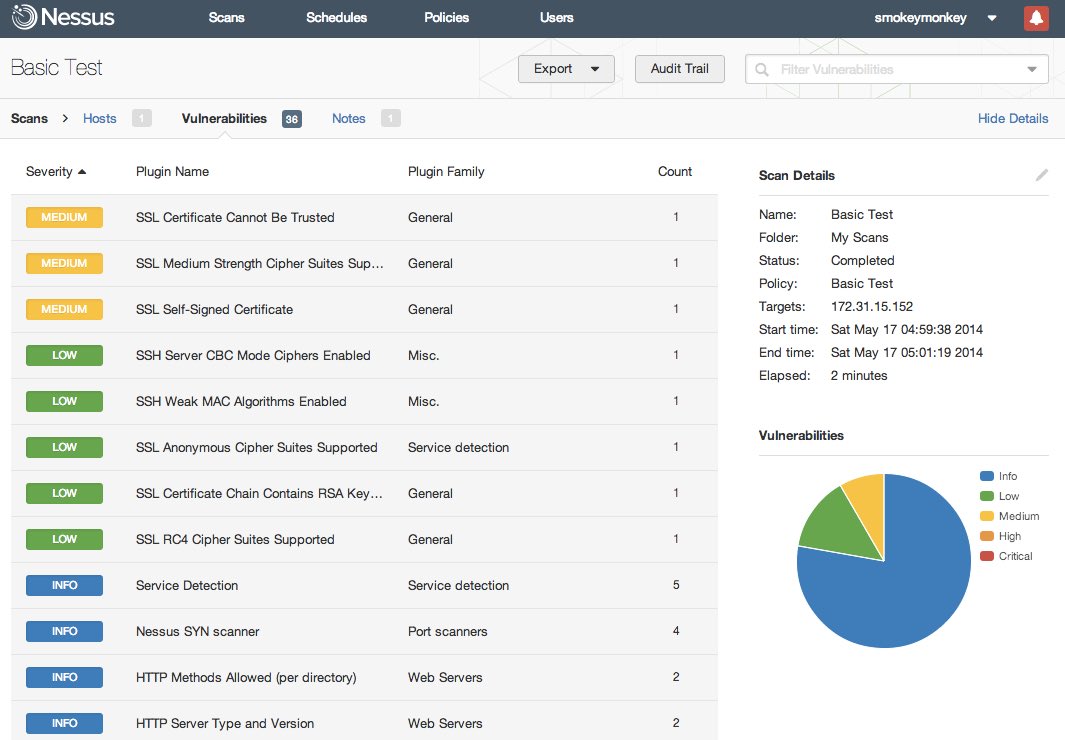Toggle the Info legend entry in the pie chart
The image size is (1065, 740).
(998, 476)
